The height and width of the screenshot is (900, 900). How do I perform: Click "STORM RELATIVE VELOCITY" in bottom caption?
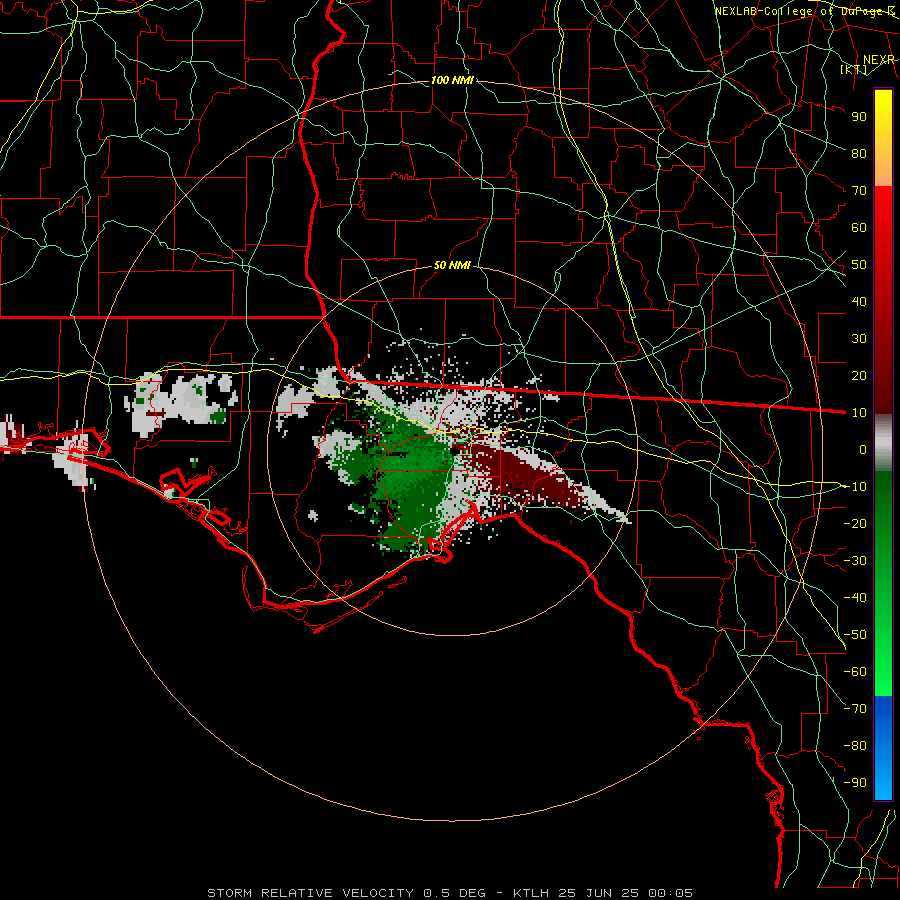click(310, 893)
